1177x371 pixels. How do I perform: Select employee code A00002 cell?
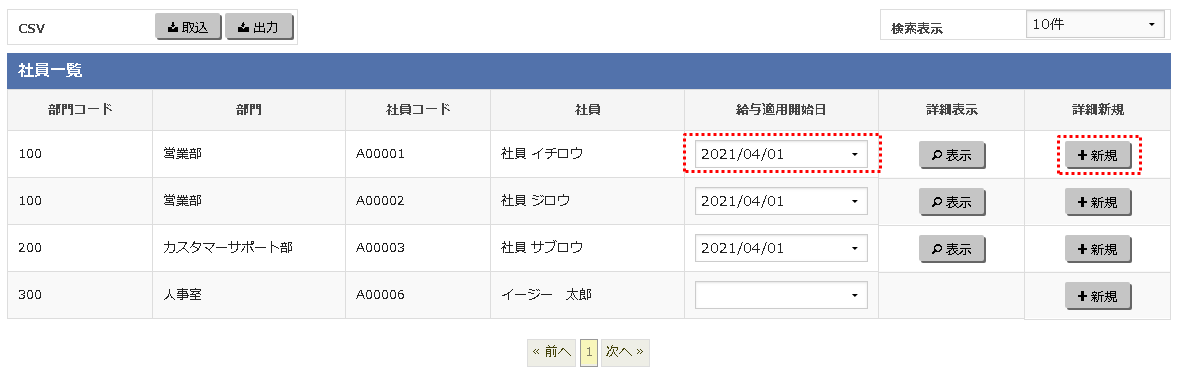417,201
